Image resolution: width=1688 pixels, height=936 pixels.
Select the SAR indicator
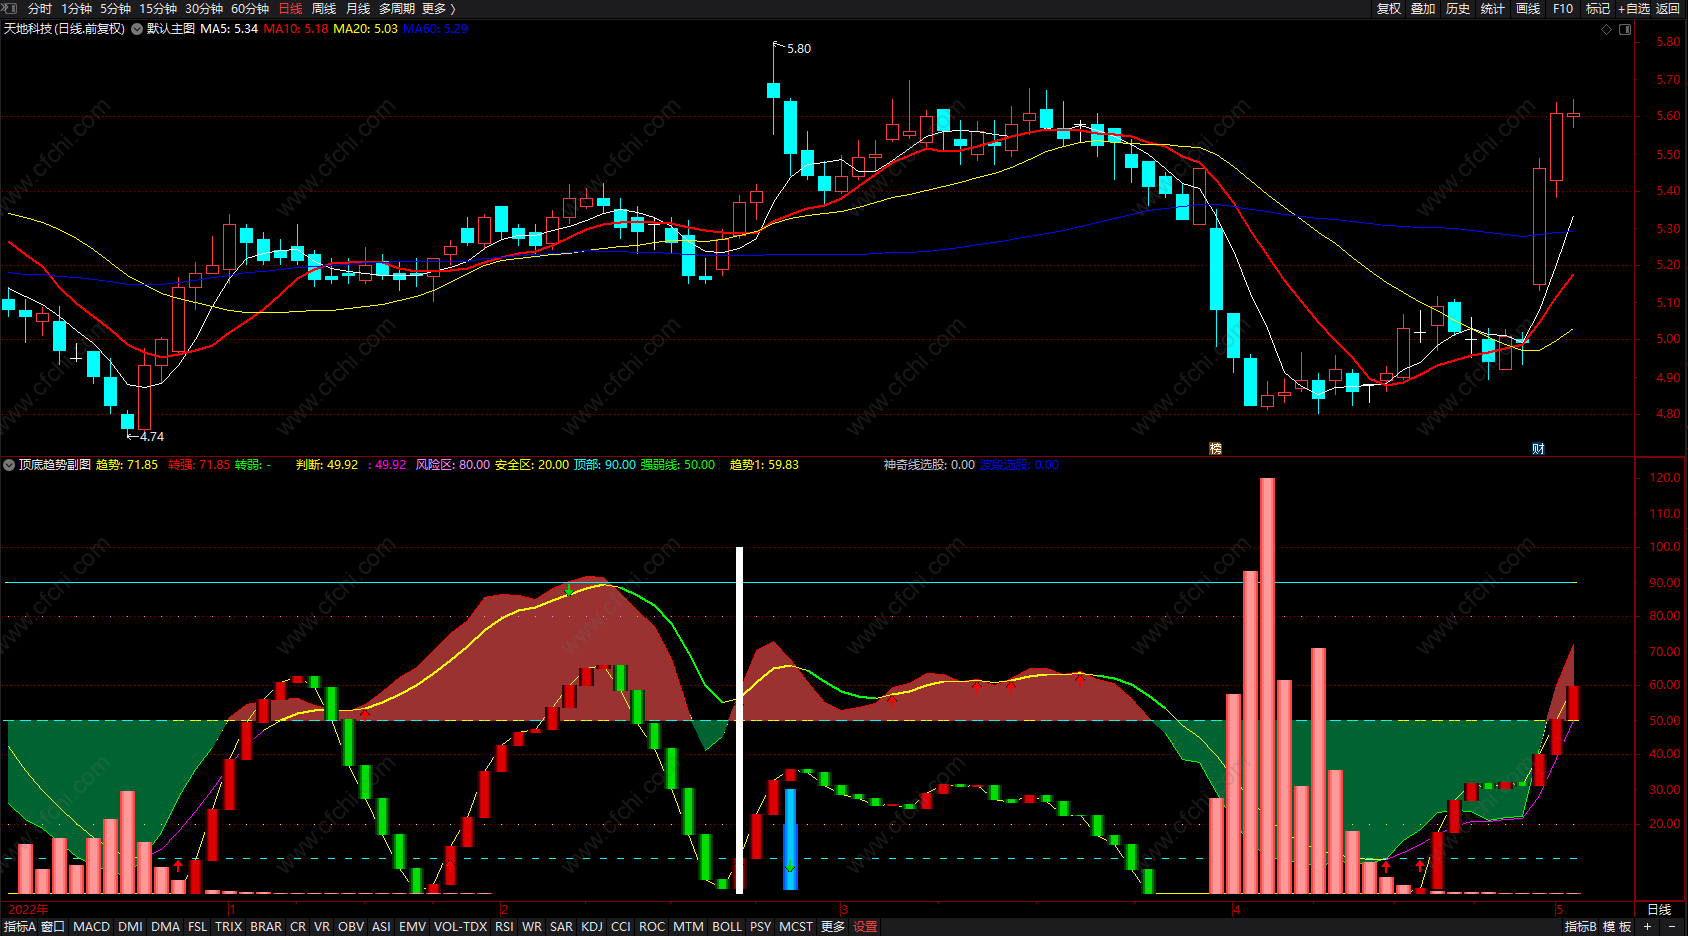pyautogui.click(x=562, y=927)
